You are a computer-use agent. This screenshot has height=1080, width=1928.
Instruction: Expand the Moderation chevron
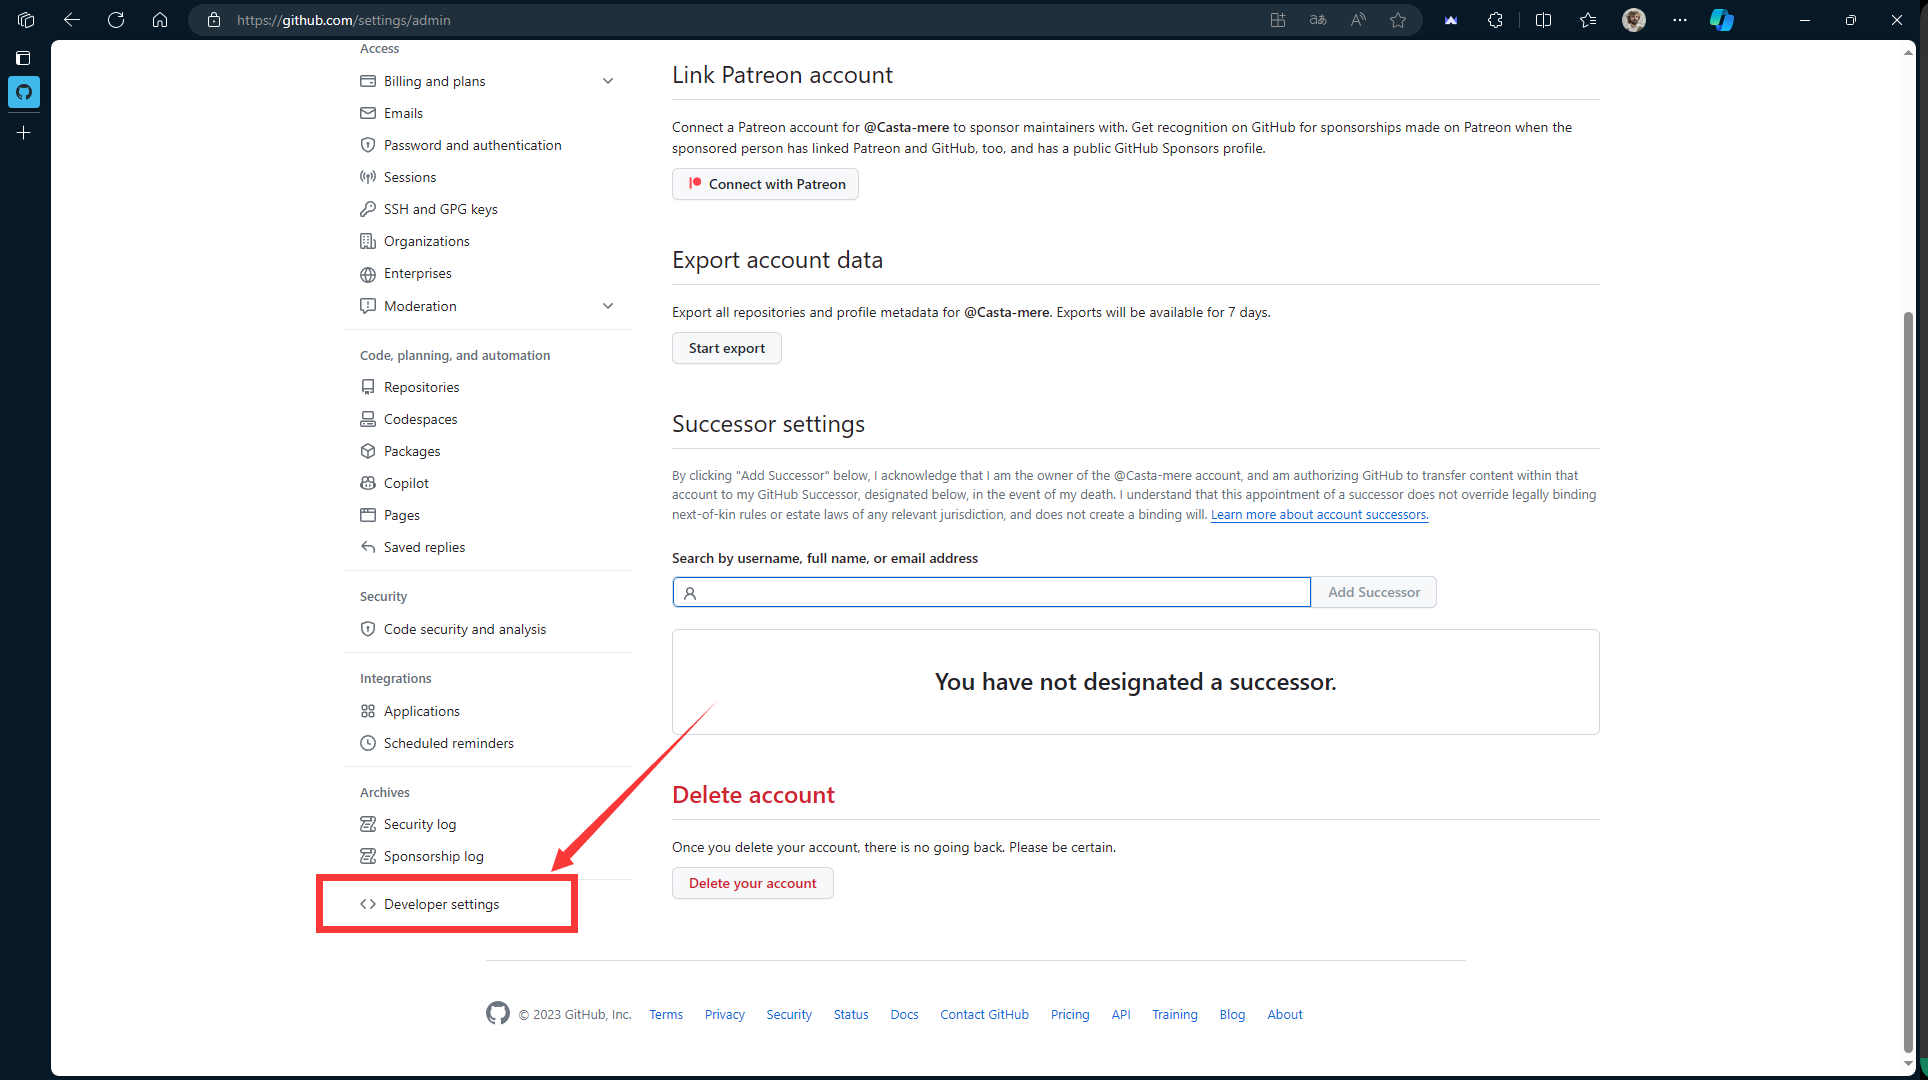[x=608, y=306]
